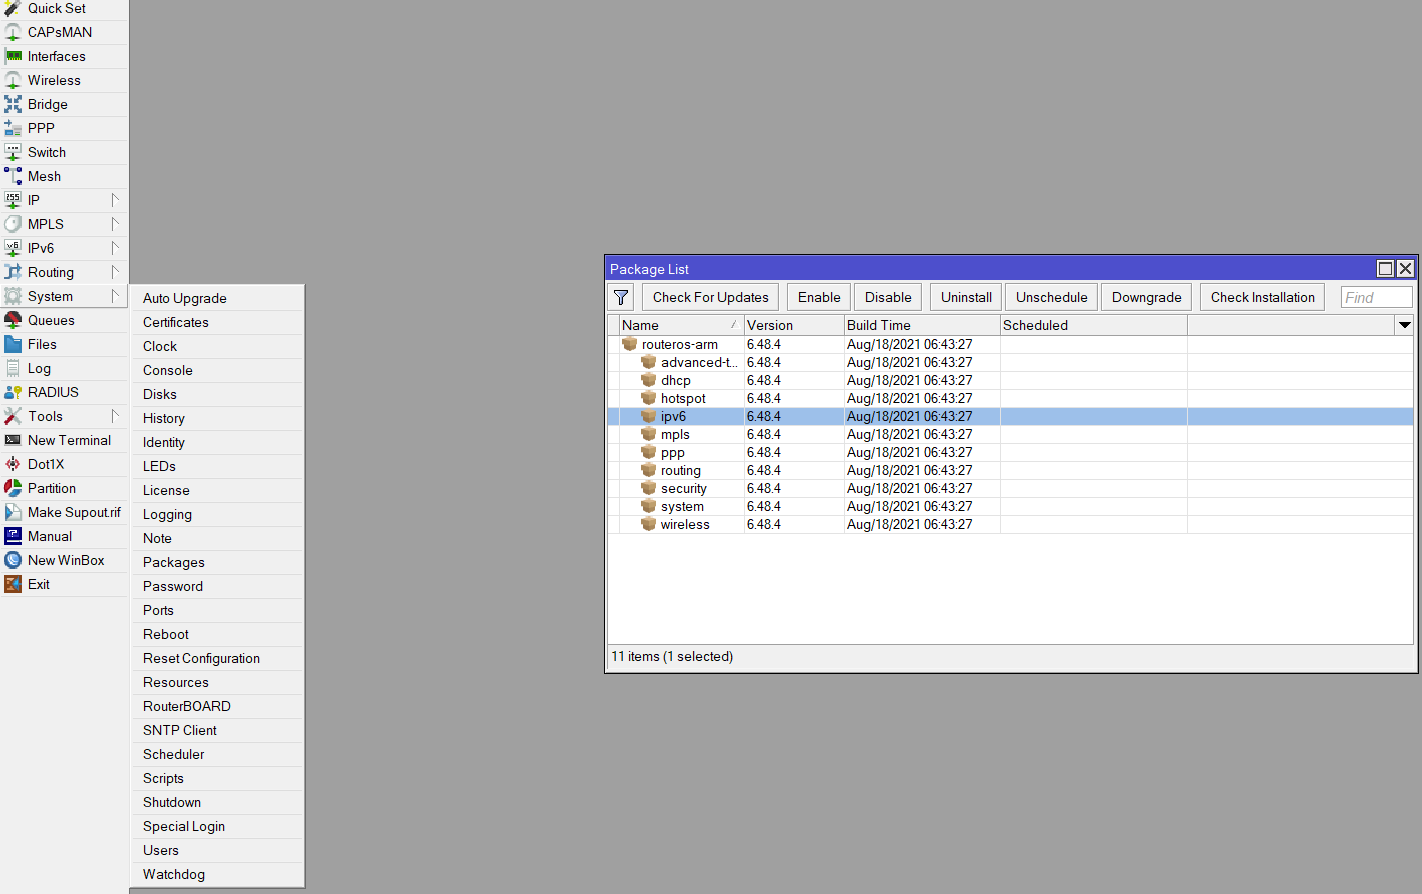Sort packages by the Build Time column header
The width and height of the screenshot is (1422, 894).
point(922,325)
